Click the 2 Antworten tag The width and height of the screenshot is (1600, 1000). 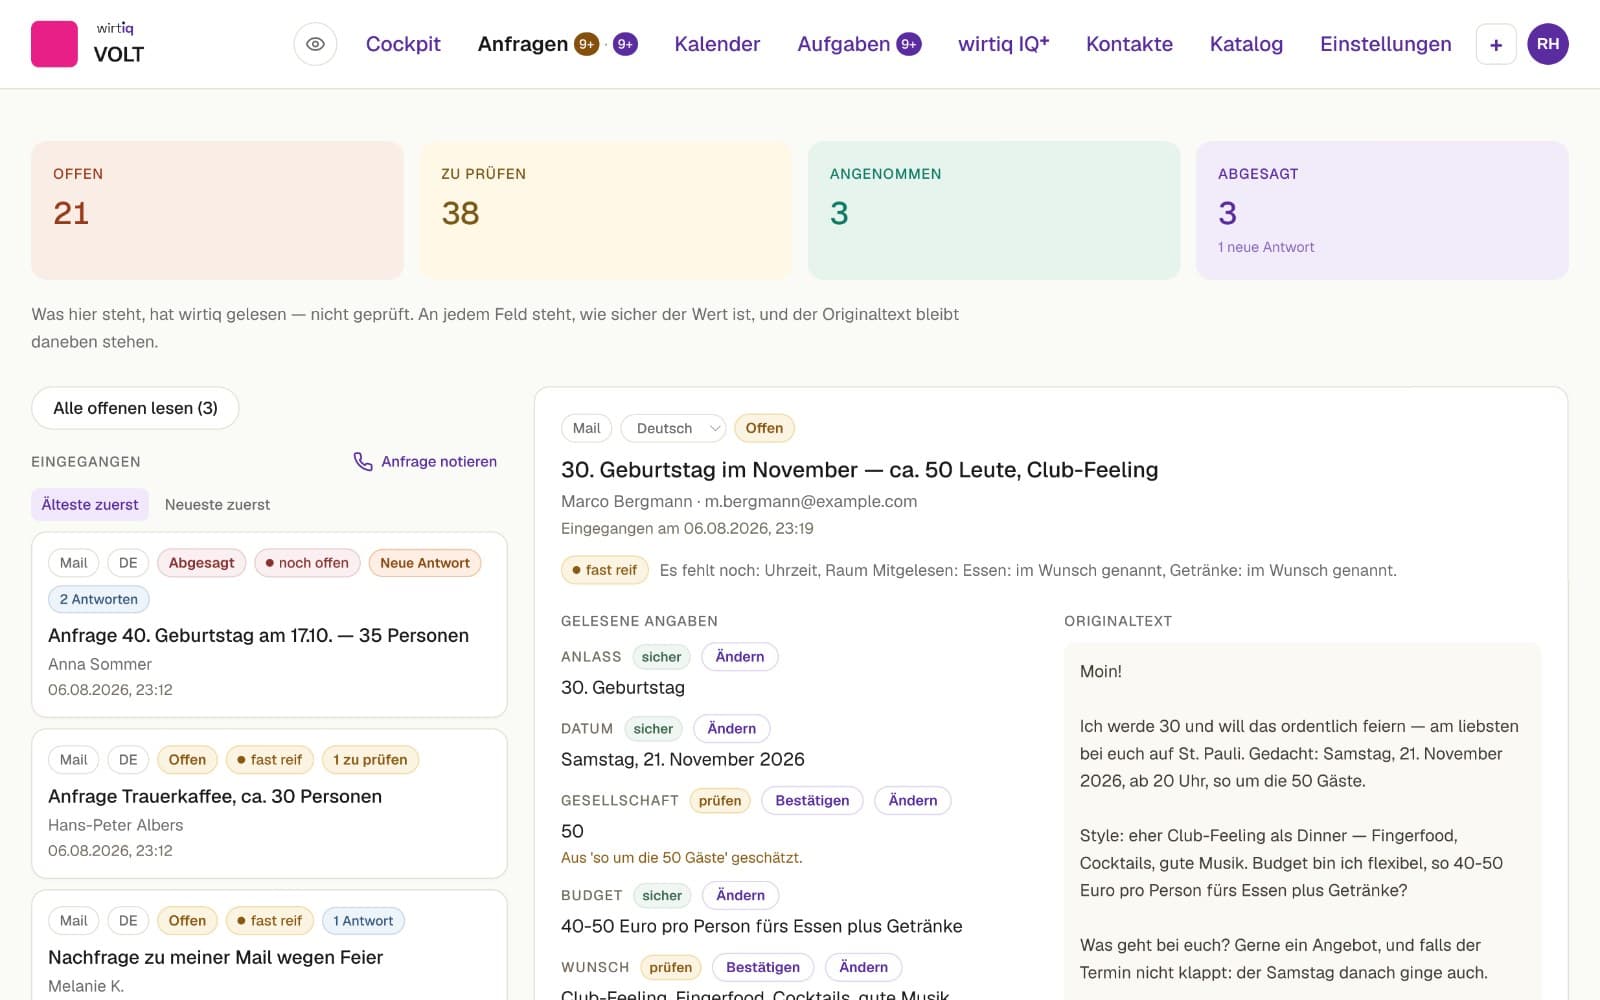[99, 599]
